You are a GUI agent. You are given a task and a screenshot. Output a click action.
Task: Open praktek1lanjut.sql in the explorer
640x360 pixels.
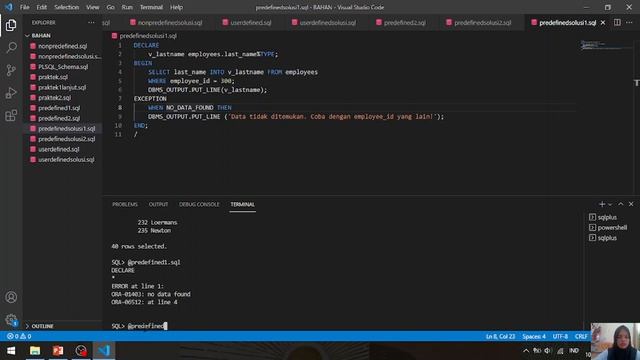pos(62,87)
